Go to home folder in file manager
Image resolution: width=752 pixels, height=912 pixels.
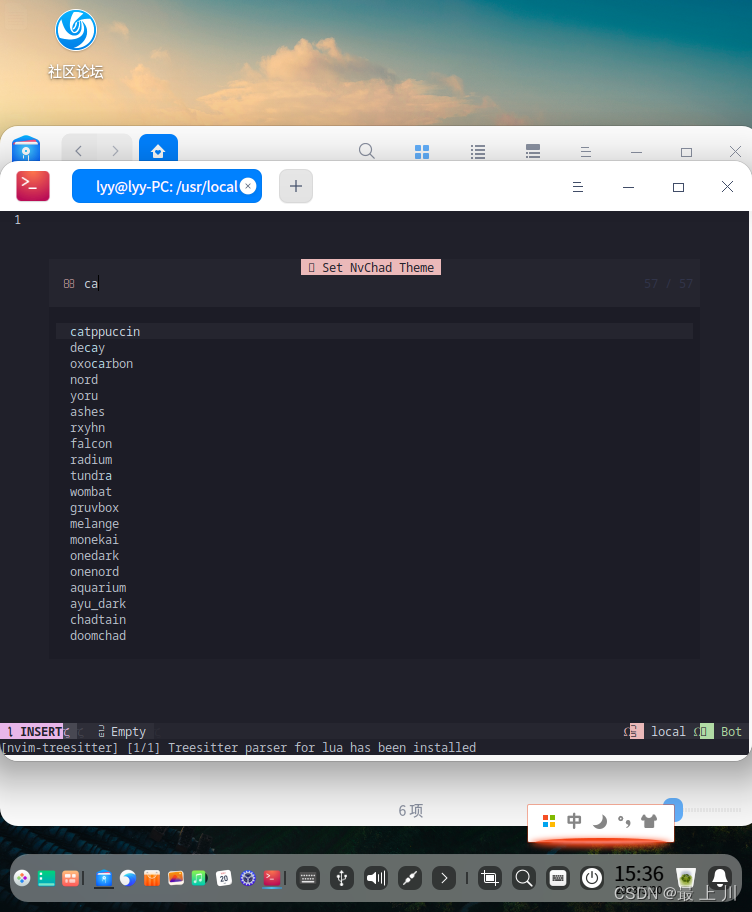pyautogui.click(x=158, y=151)
